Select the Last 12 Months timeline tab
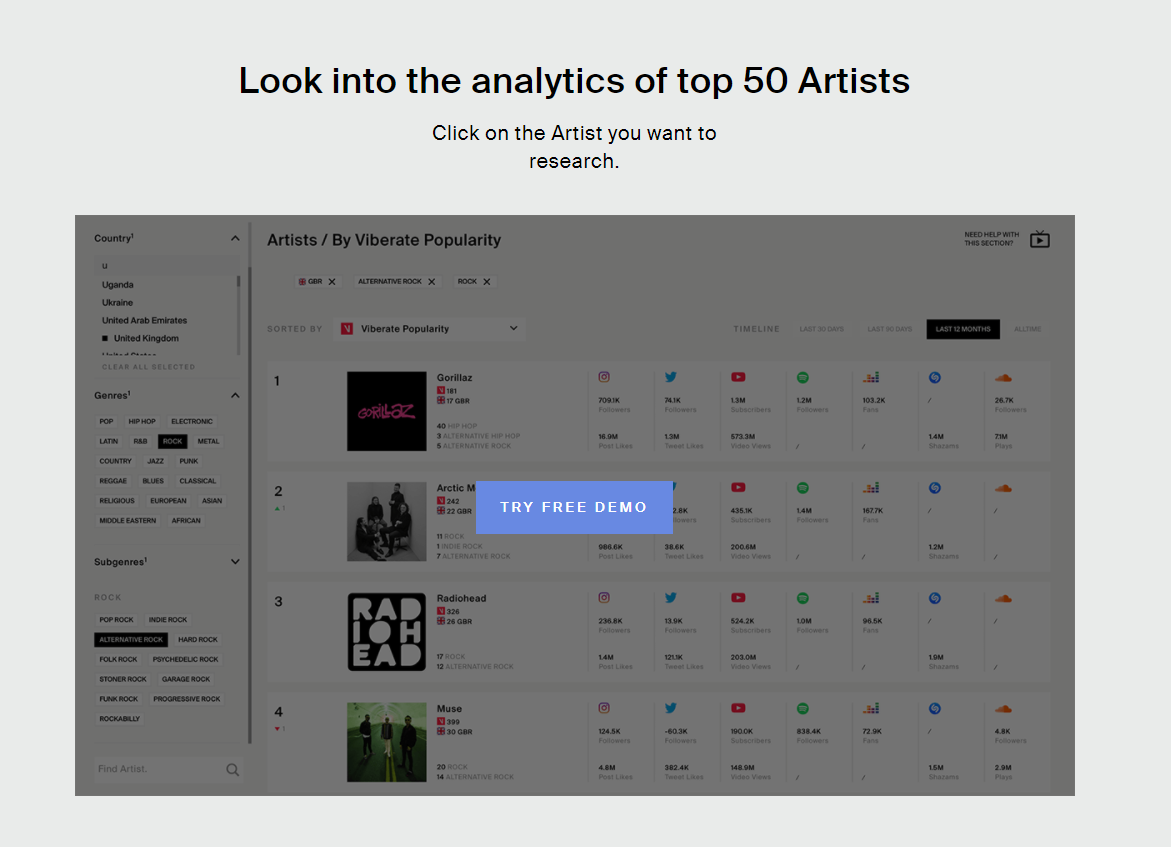This screenshot has height=847, width=1171. point(962,329)
